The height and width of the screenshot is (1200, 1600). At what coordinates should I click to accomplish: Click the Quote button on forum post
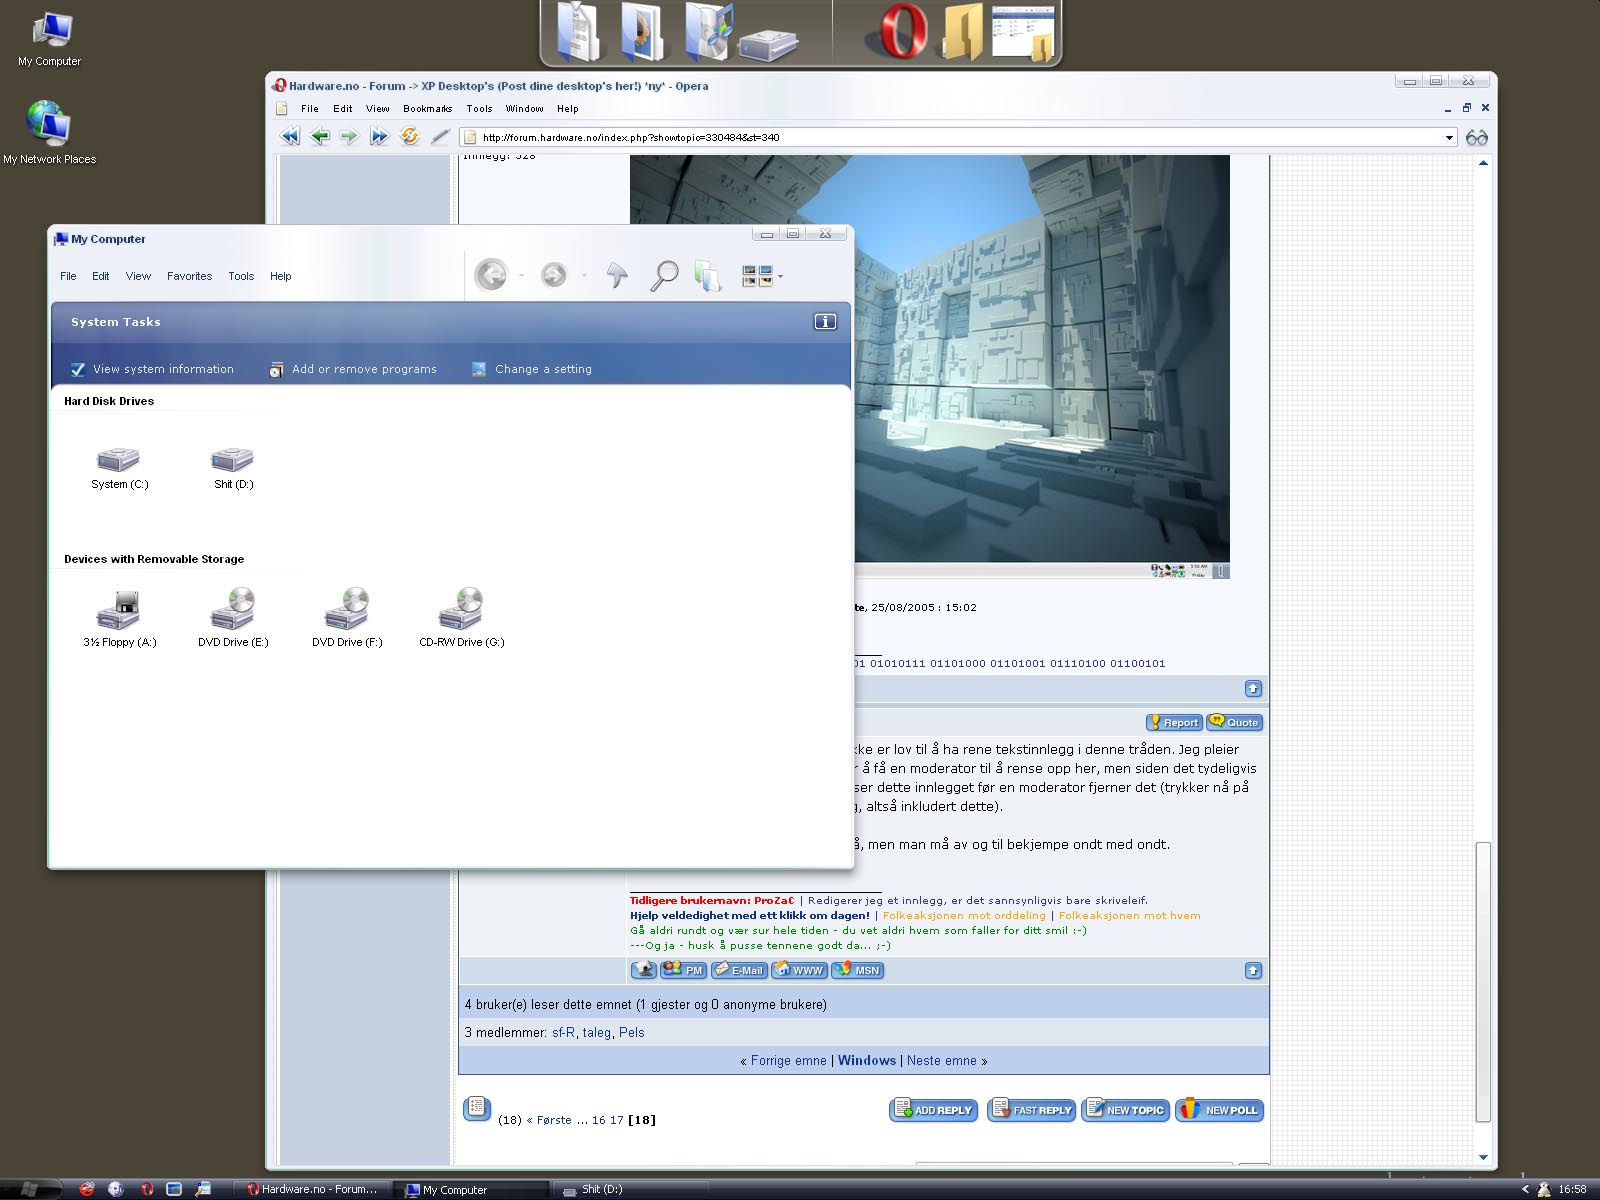(x=1235, y=722)
